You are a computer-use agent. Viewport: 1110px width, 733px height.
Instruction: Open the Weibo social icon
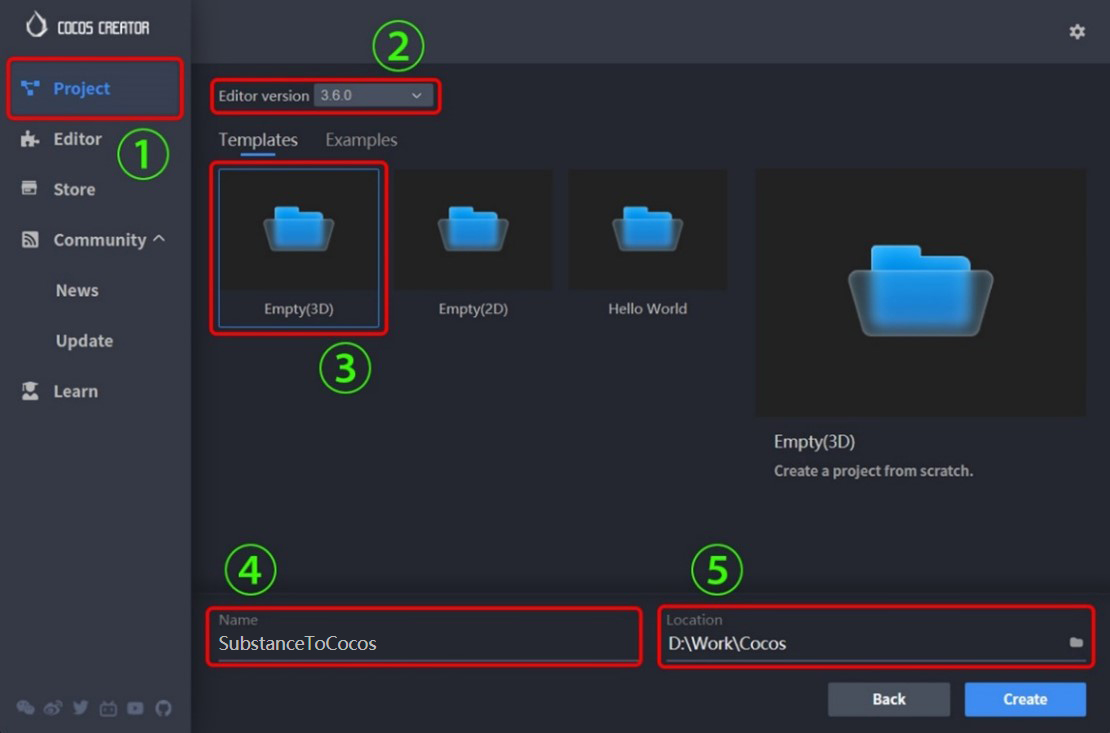[x=52, y=708]
